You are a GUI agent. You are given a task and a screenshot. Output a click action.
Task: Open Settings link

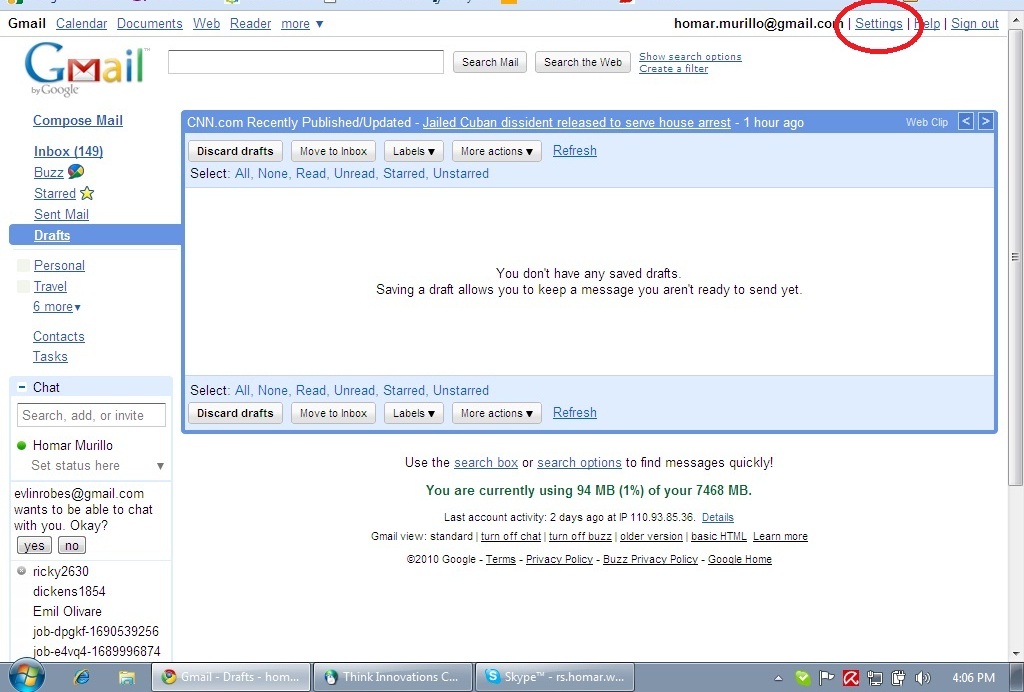tap(878, 24)
